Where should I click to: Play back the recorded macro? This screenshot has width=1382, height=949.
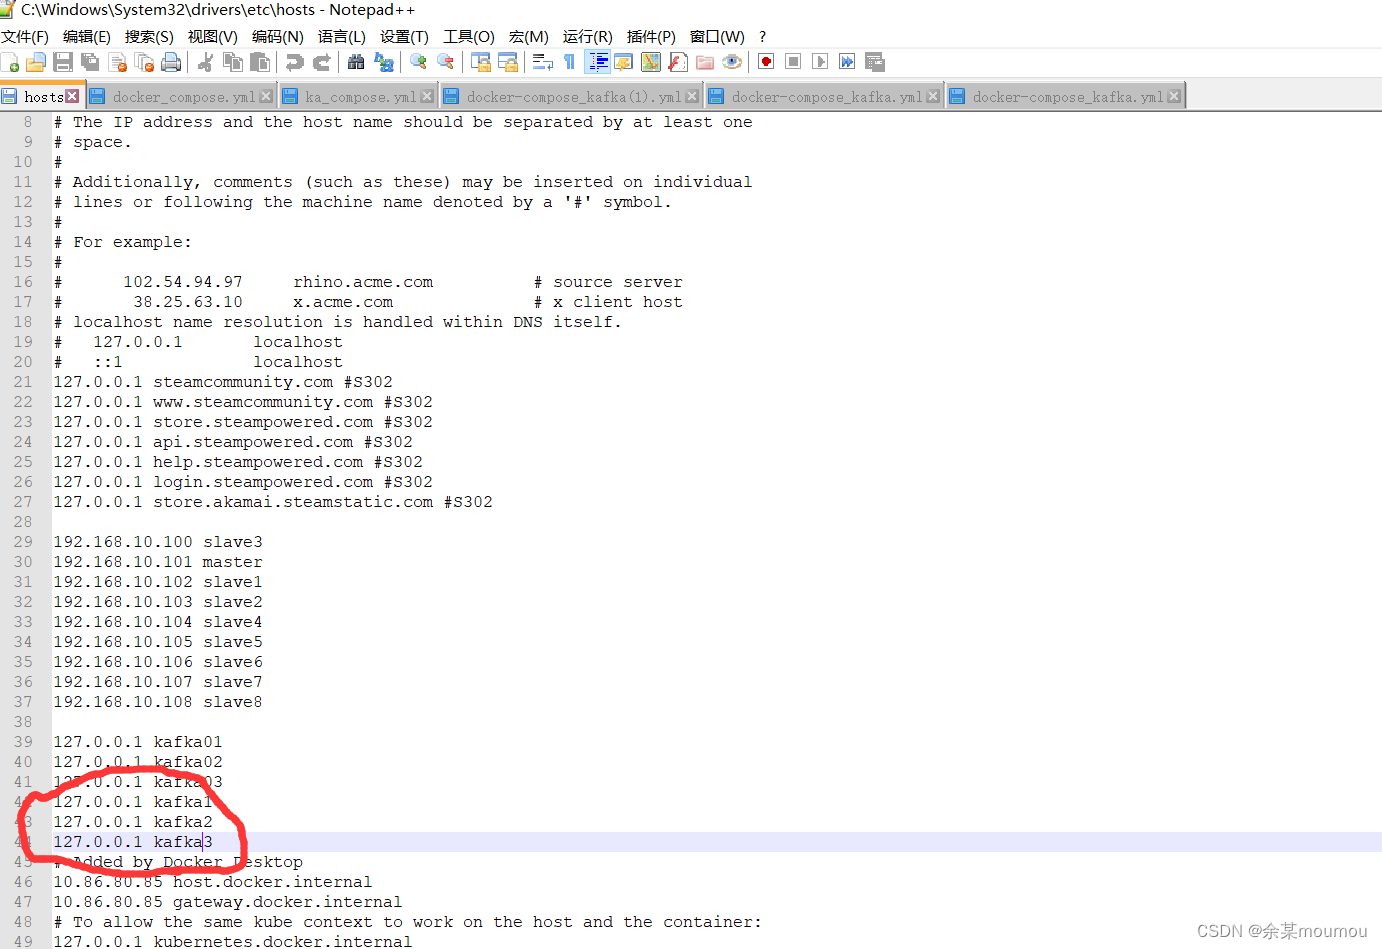[x=820, y=62]
